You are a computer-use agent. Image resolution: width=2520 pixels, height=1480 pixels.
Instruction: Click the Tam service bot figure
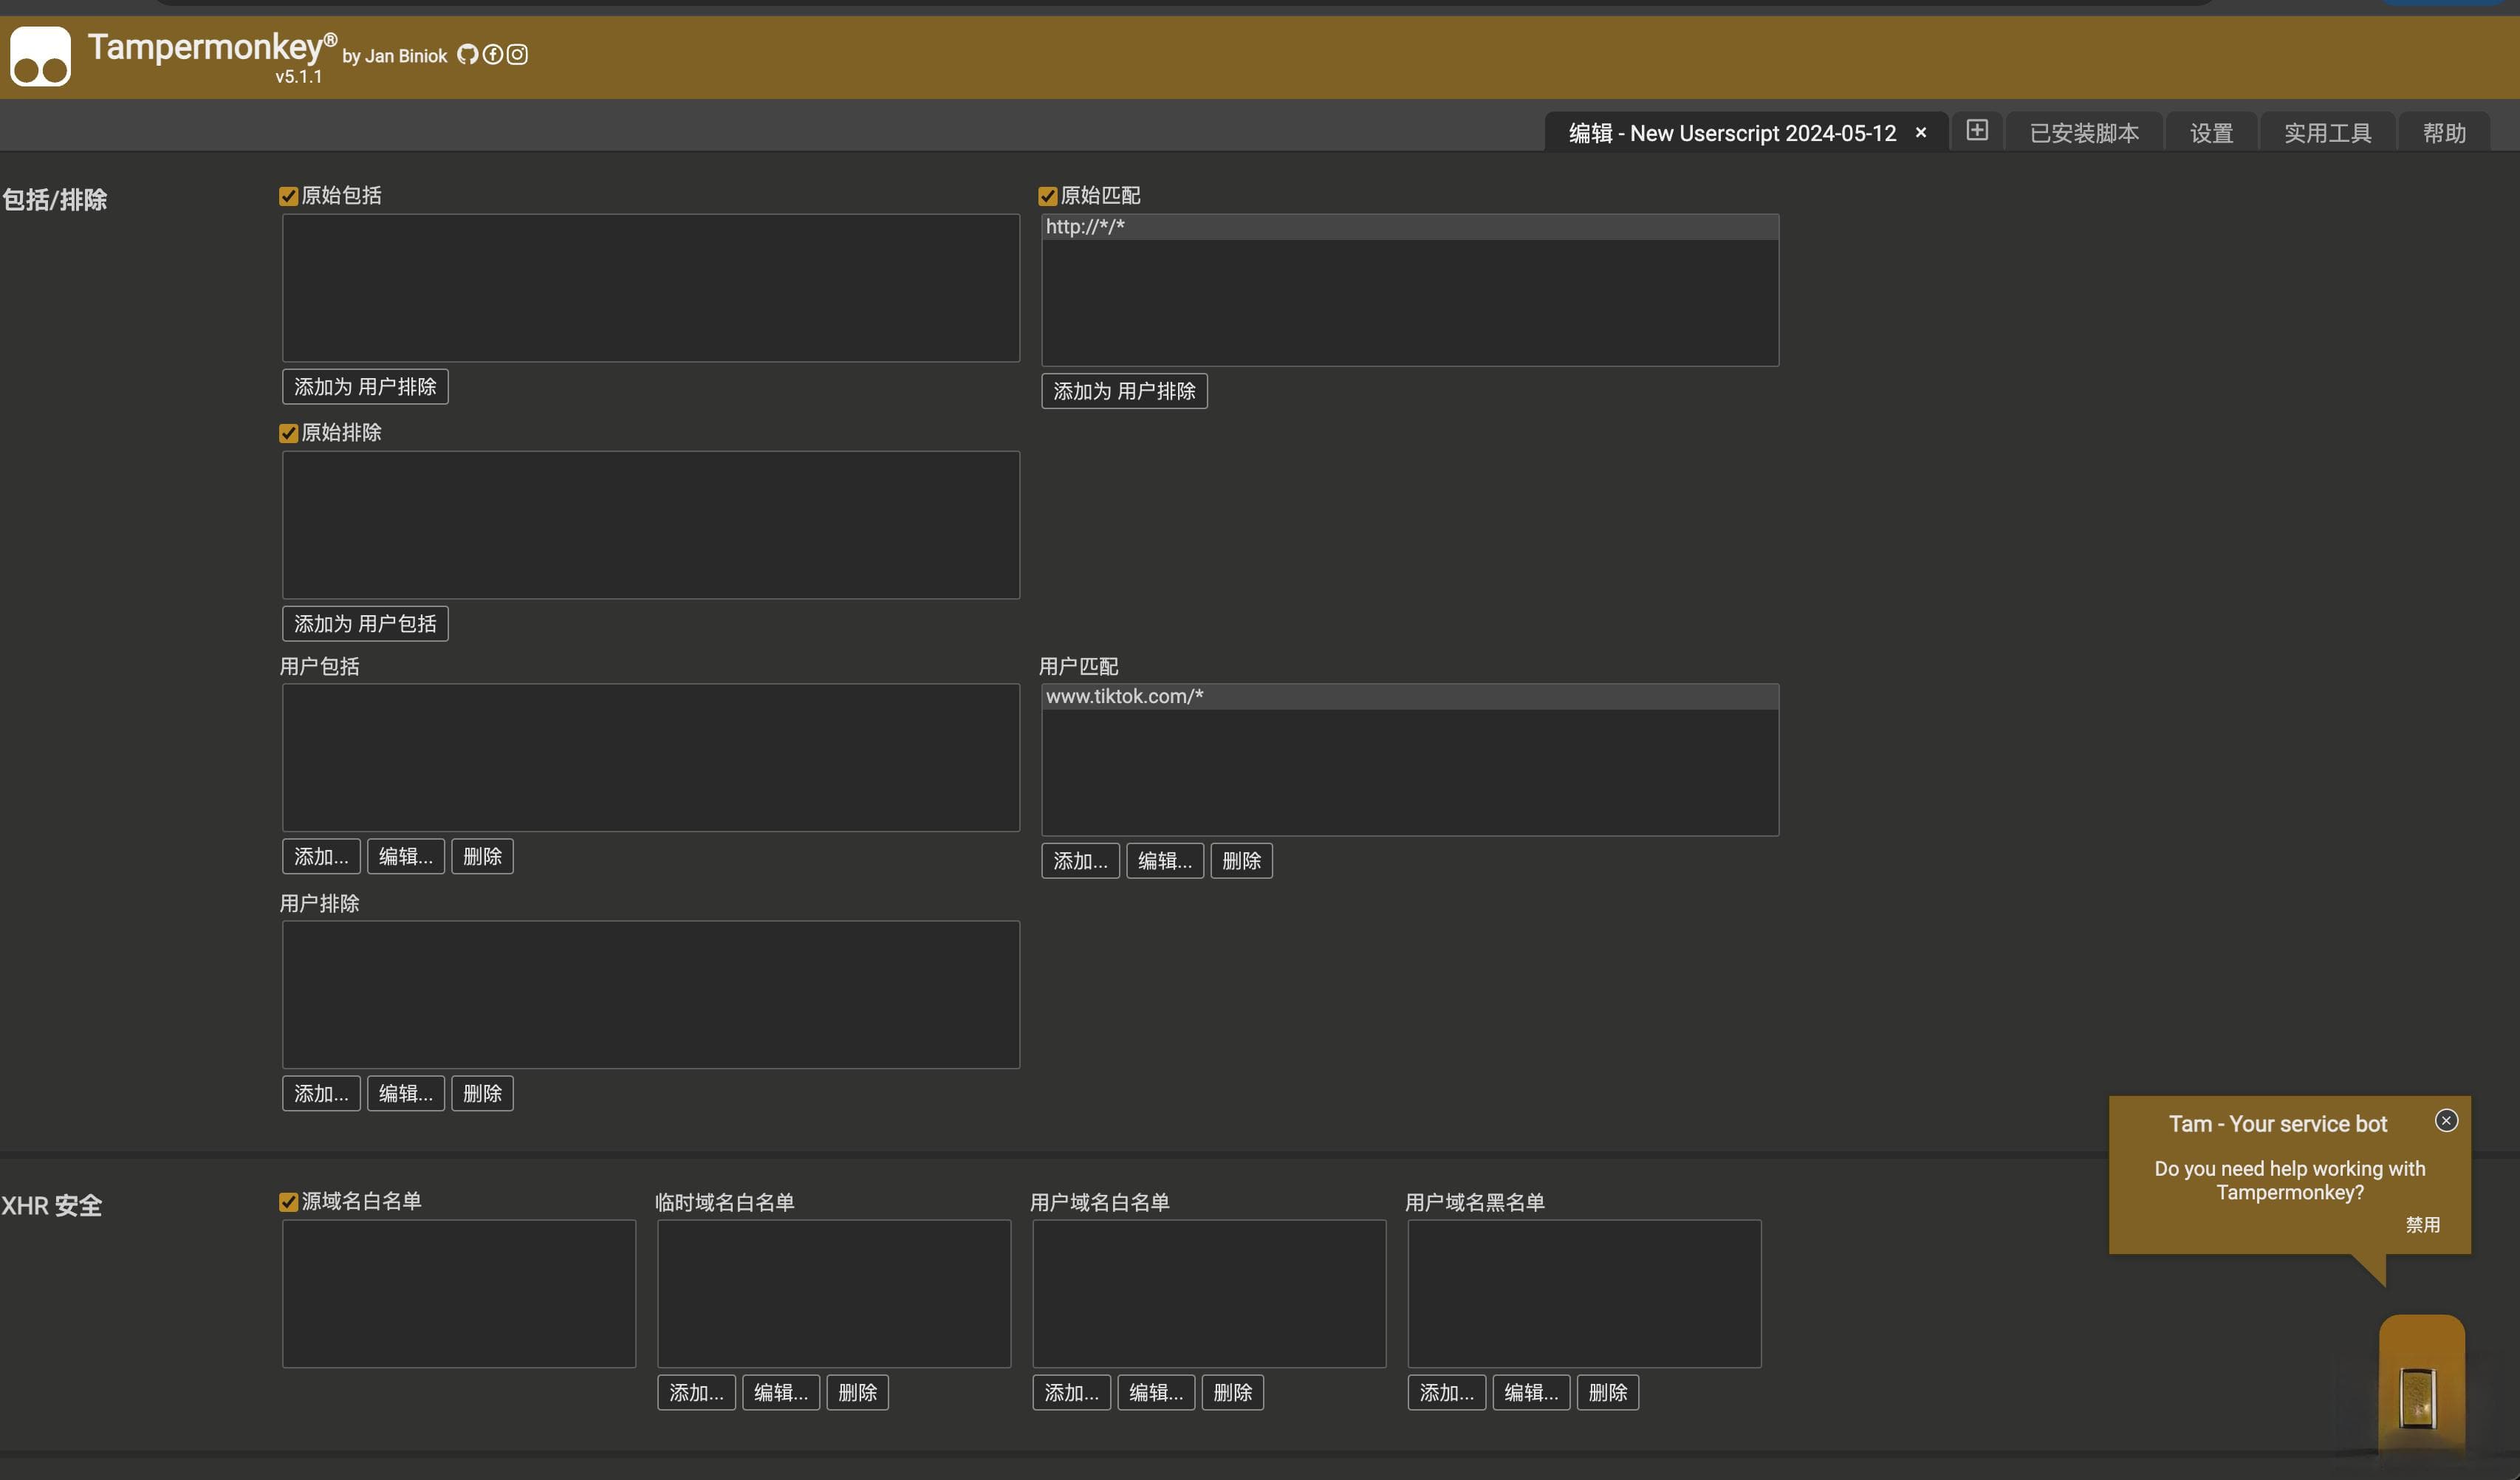pos(2421,1385)
